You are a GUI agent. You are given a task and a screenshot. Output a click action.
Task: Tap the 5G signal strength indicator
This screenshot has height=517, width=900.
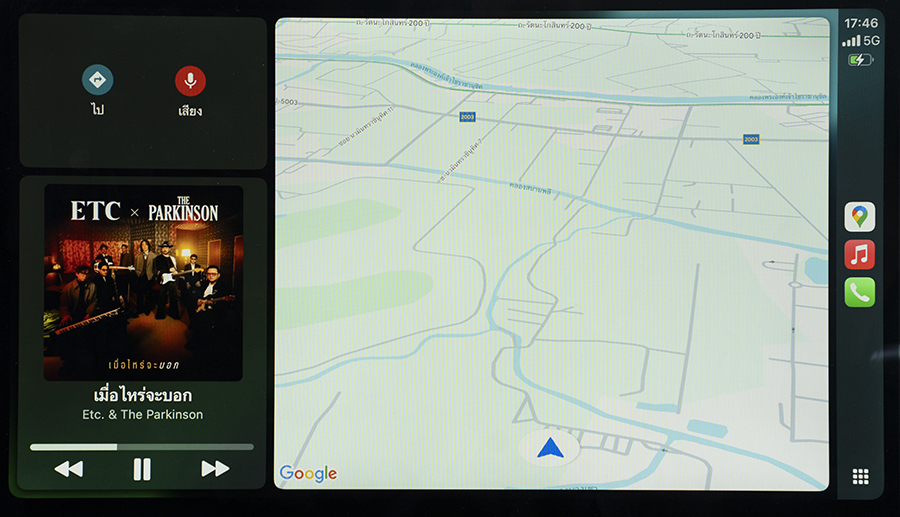click(x=860, y=41)
